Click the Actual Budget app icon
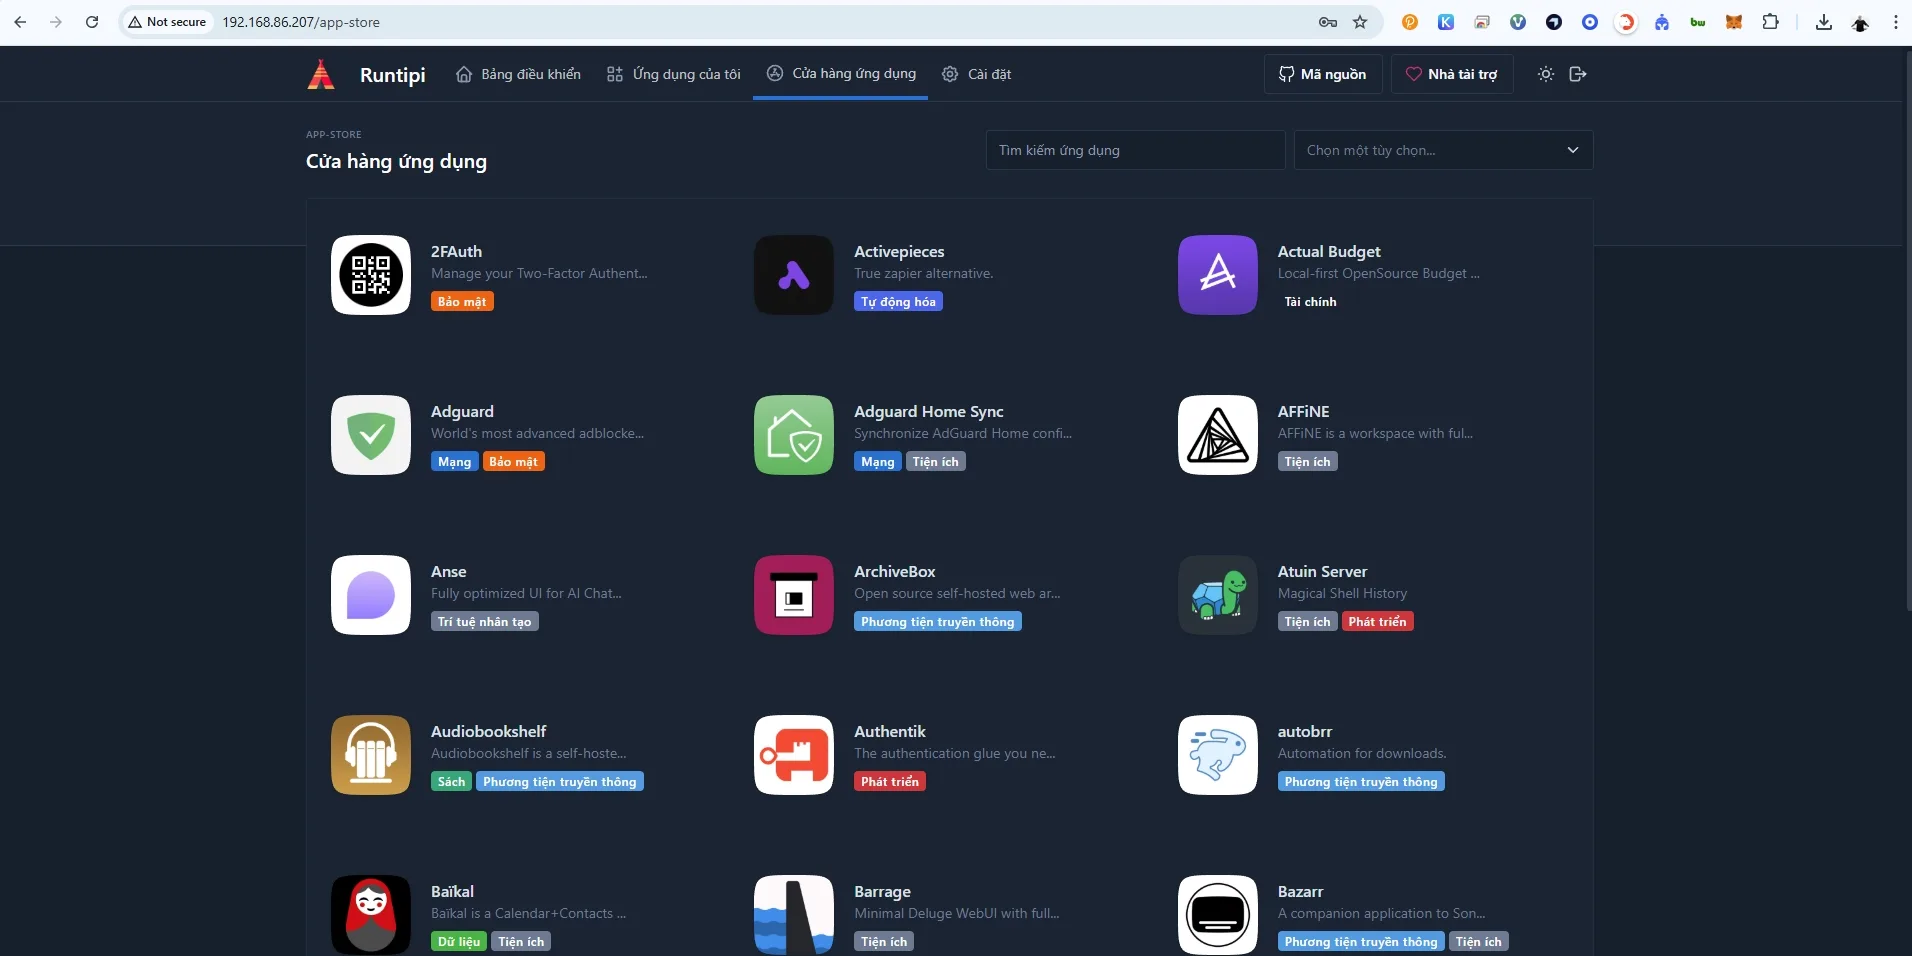Viewport: 1912px width, 956px height. [1218, 275]
